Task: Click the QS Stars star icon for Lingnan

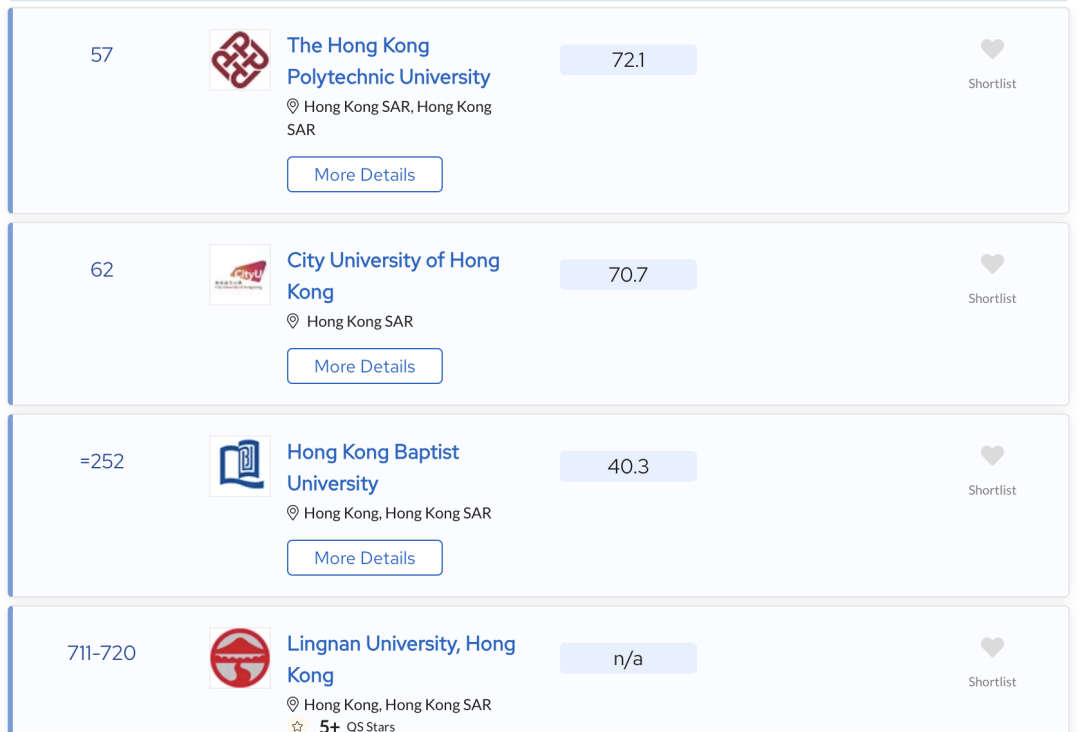Action: pos(297,726)
